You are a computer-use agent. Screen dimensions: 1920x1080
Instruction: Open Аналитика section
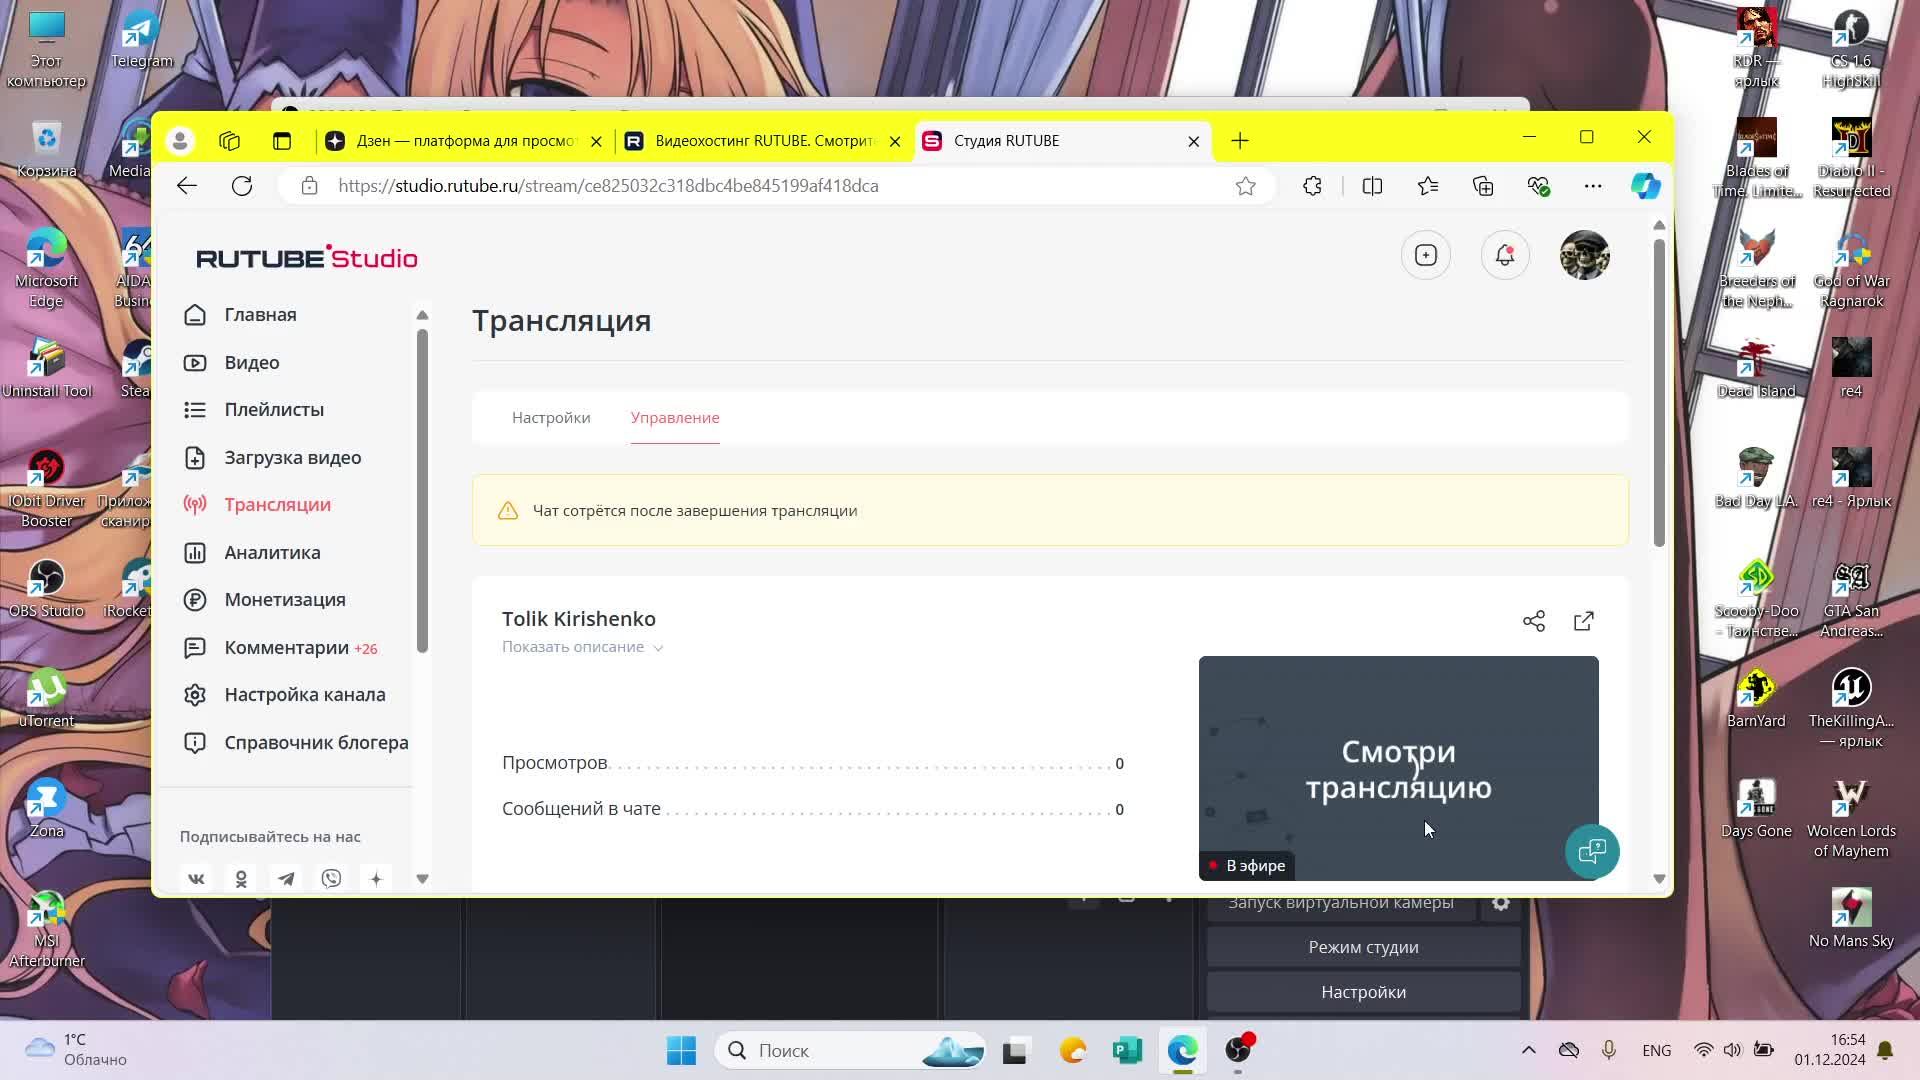(x=252, y=553)
